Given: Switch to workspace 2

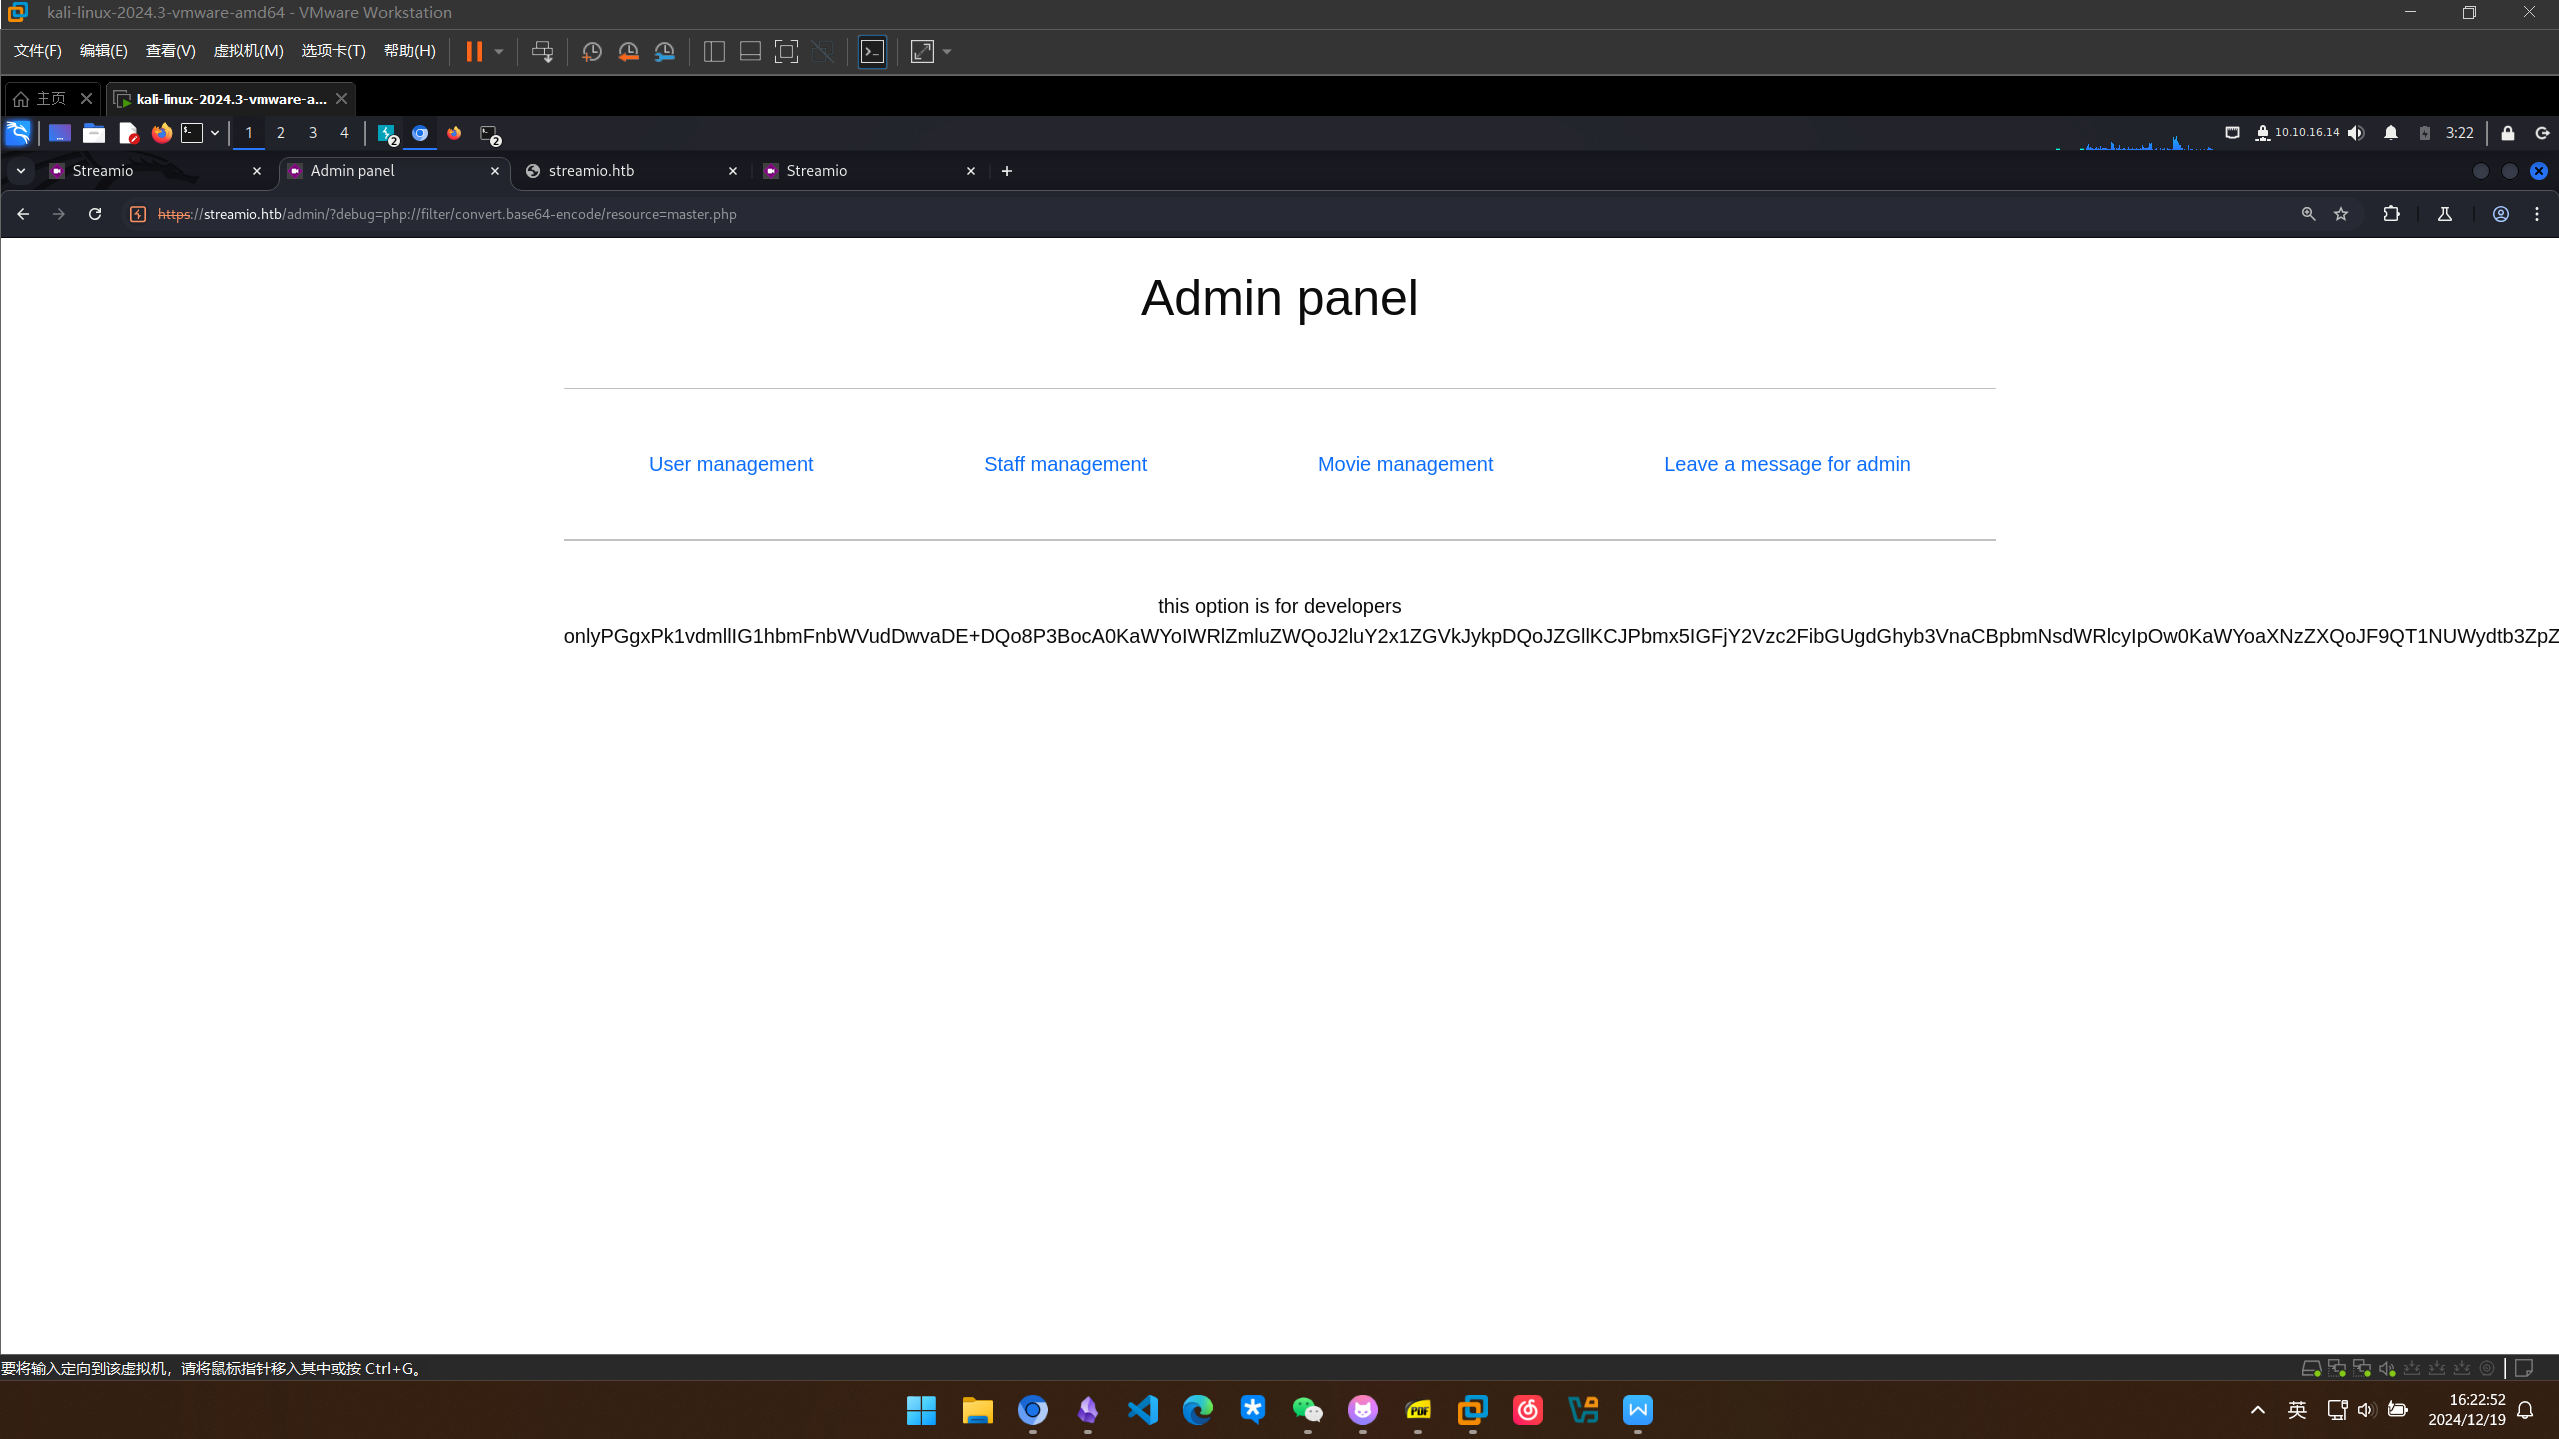Looking at the screenshot, I should pos(281,133).
